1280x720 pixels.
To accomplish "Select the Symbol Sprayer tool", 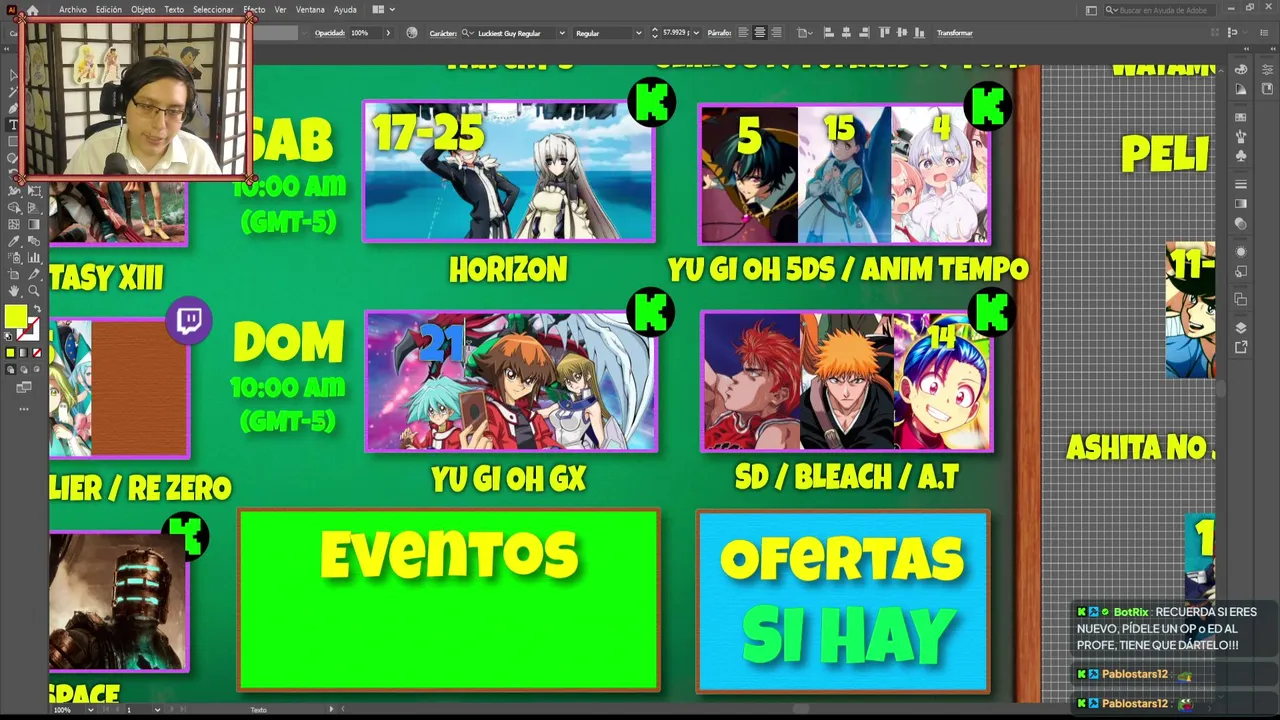I will point(14,257).
